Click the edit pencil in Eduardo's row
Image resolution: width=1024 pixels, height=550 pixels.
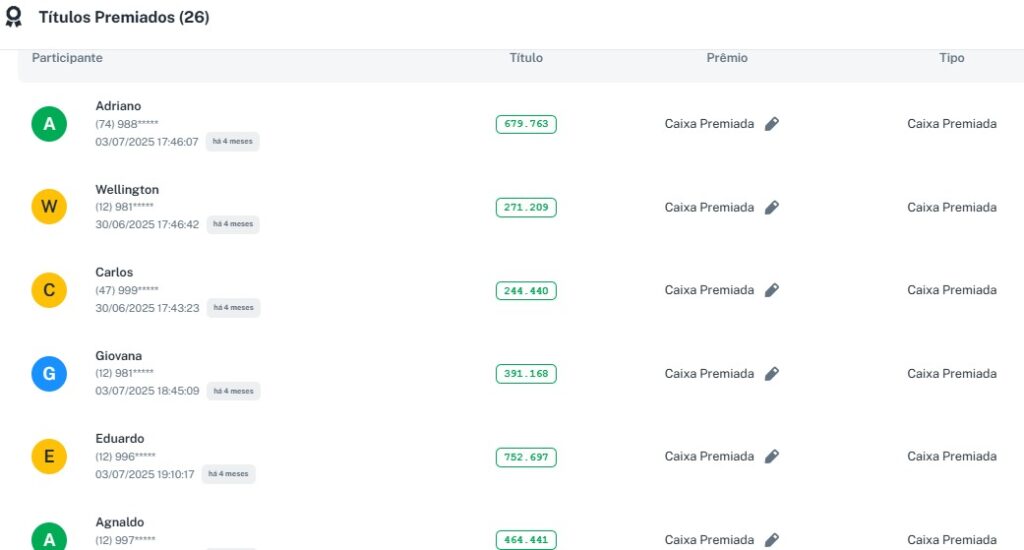[771, 457]
